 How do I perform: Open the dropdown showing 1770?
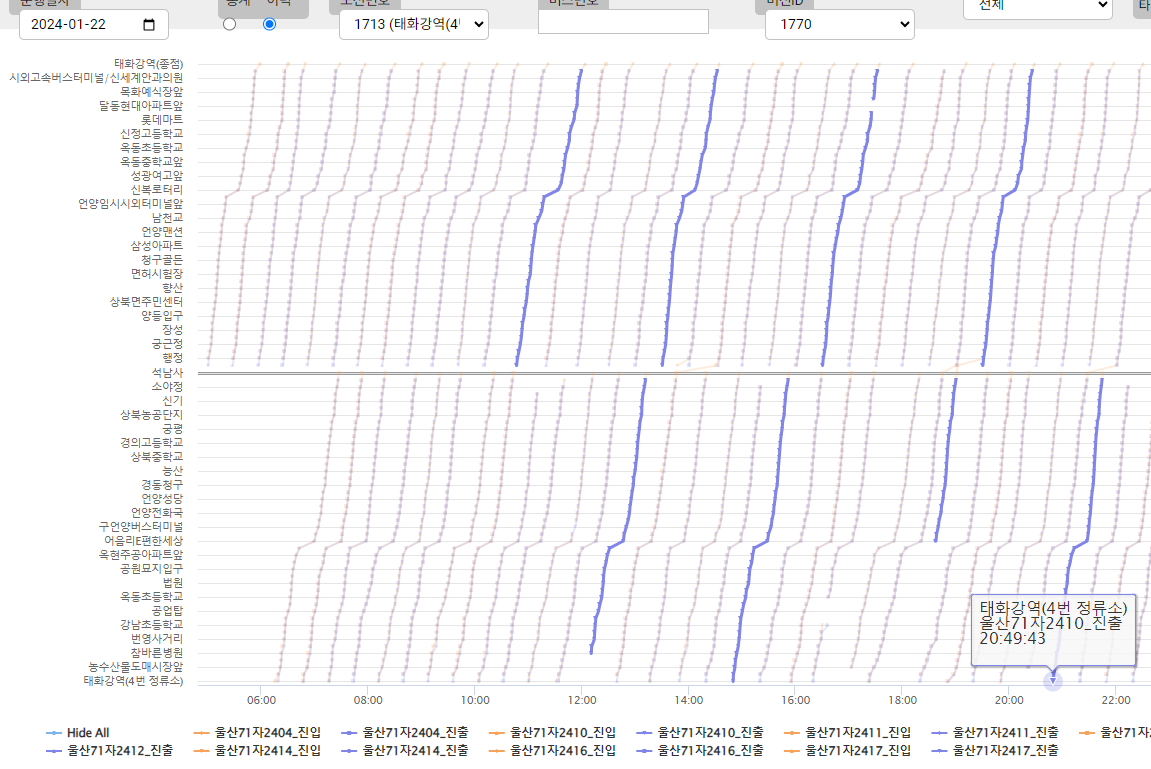tap(839, 24)
